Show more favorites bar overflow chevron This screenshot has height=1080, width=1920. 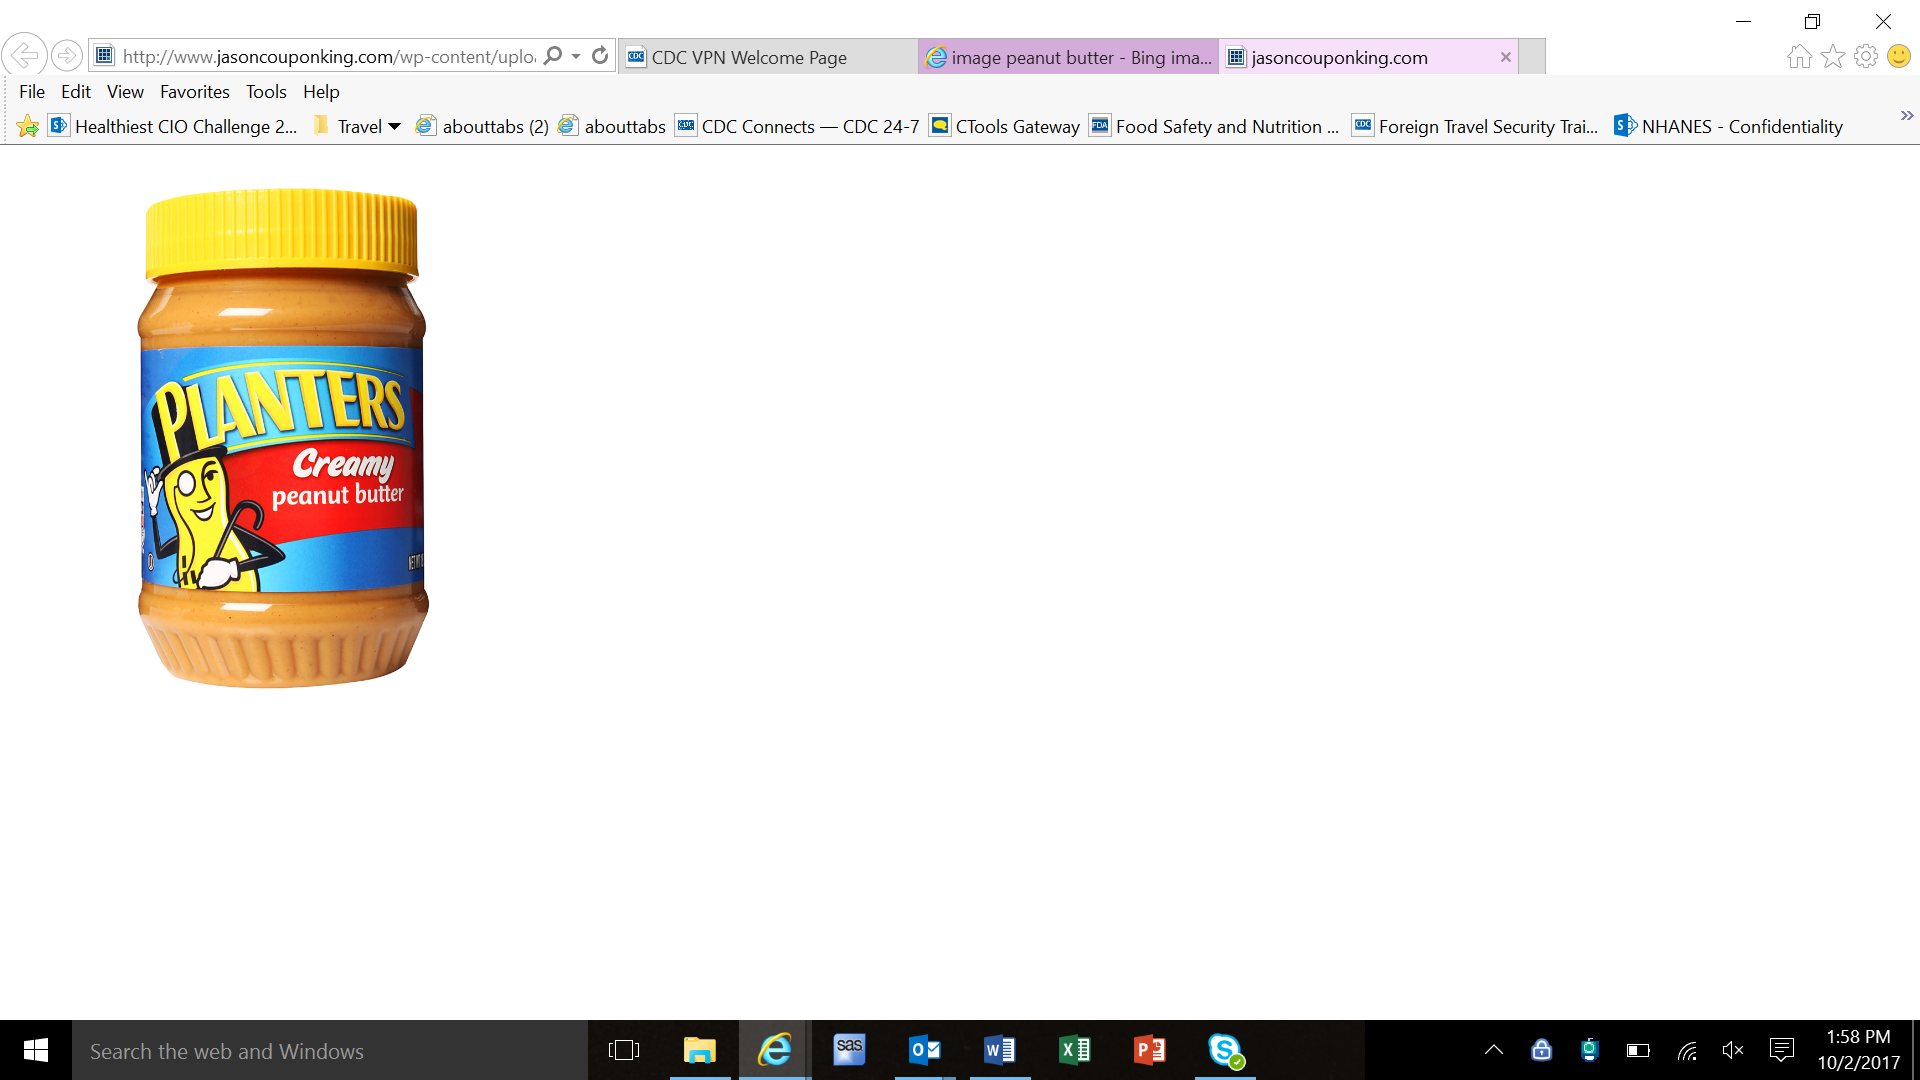pos(1906,116)
